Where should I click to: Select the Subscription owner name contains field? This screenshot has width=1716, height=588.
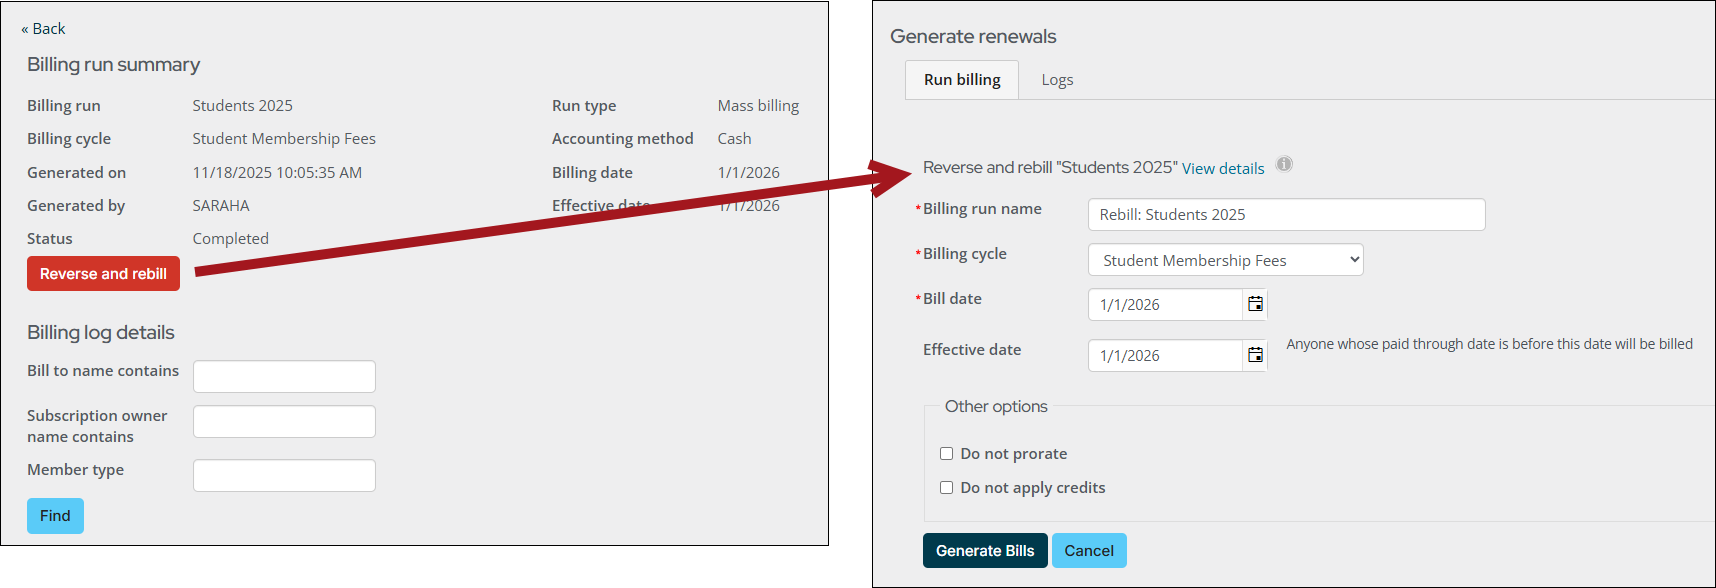tap(284, 422)
